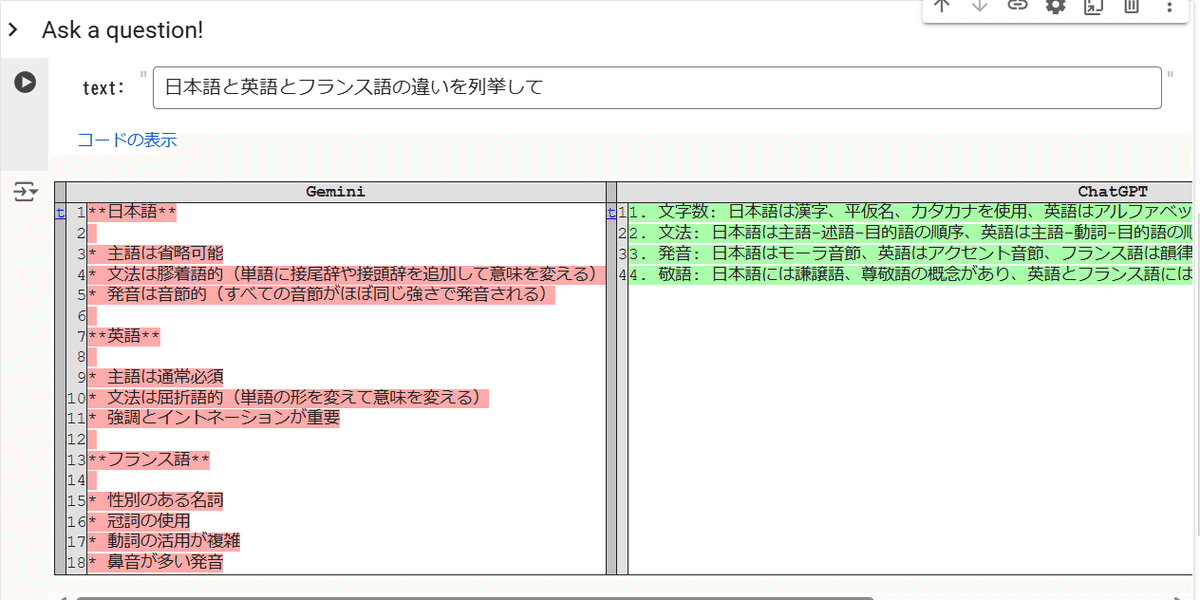Open more cell actions menu
The width and height of the screenshot is (1200, 600).
click(x=1169, y=6)
